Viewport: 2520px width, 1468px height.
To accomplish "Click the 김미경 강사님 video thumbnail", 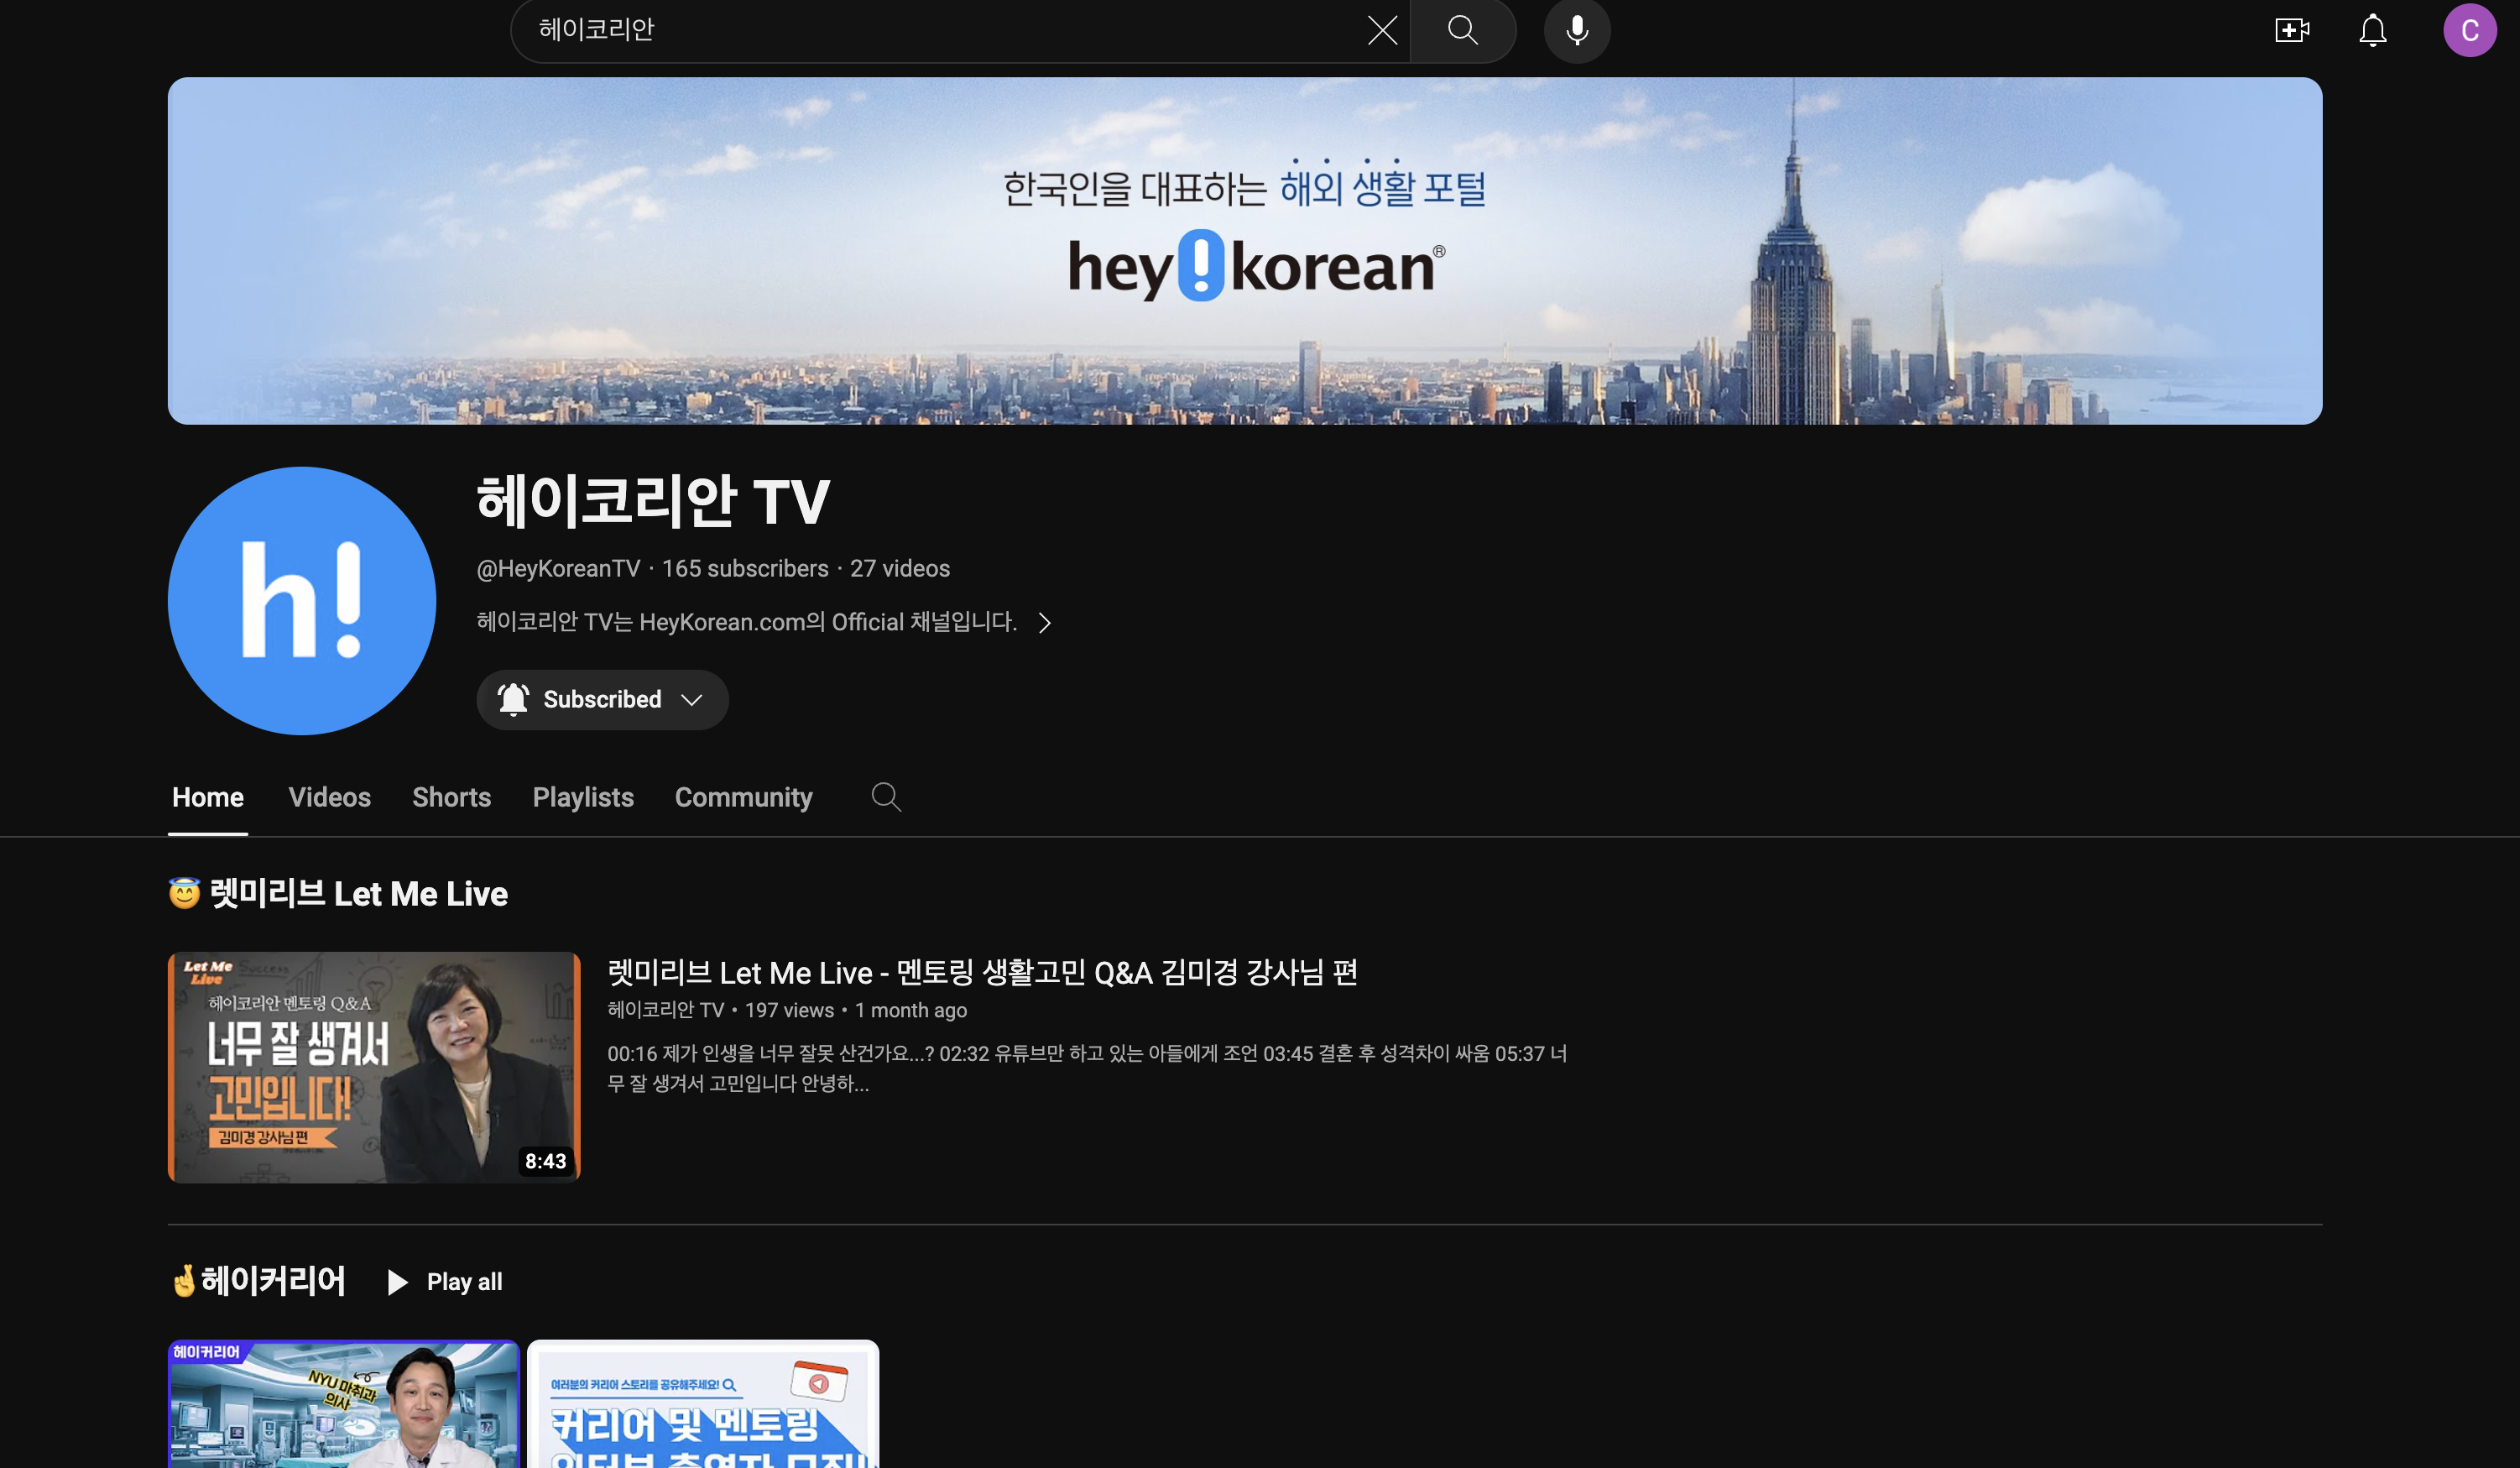I will click(x=374, y=1066).
